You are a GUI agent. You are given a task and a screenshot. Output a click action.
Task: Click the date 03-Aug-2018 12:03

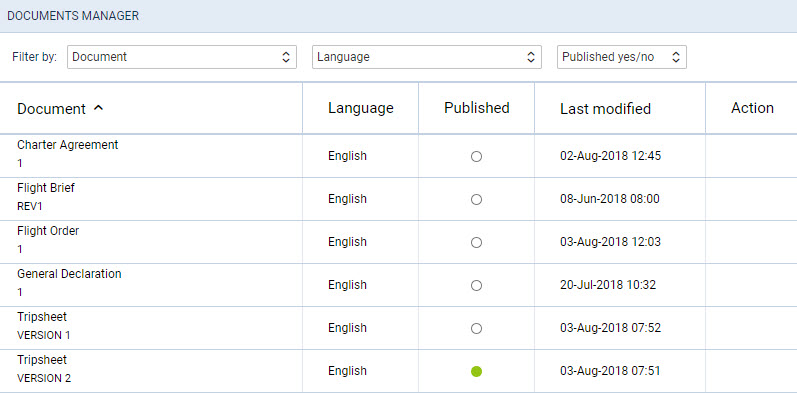pos(610,242)
